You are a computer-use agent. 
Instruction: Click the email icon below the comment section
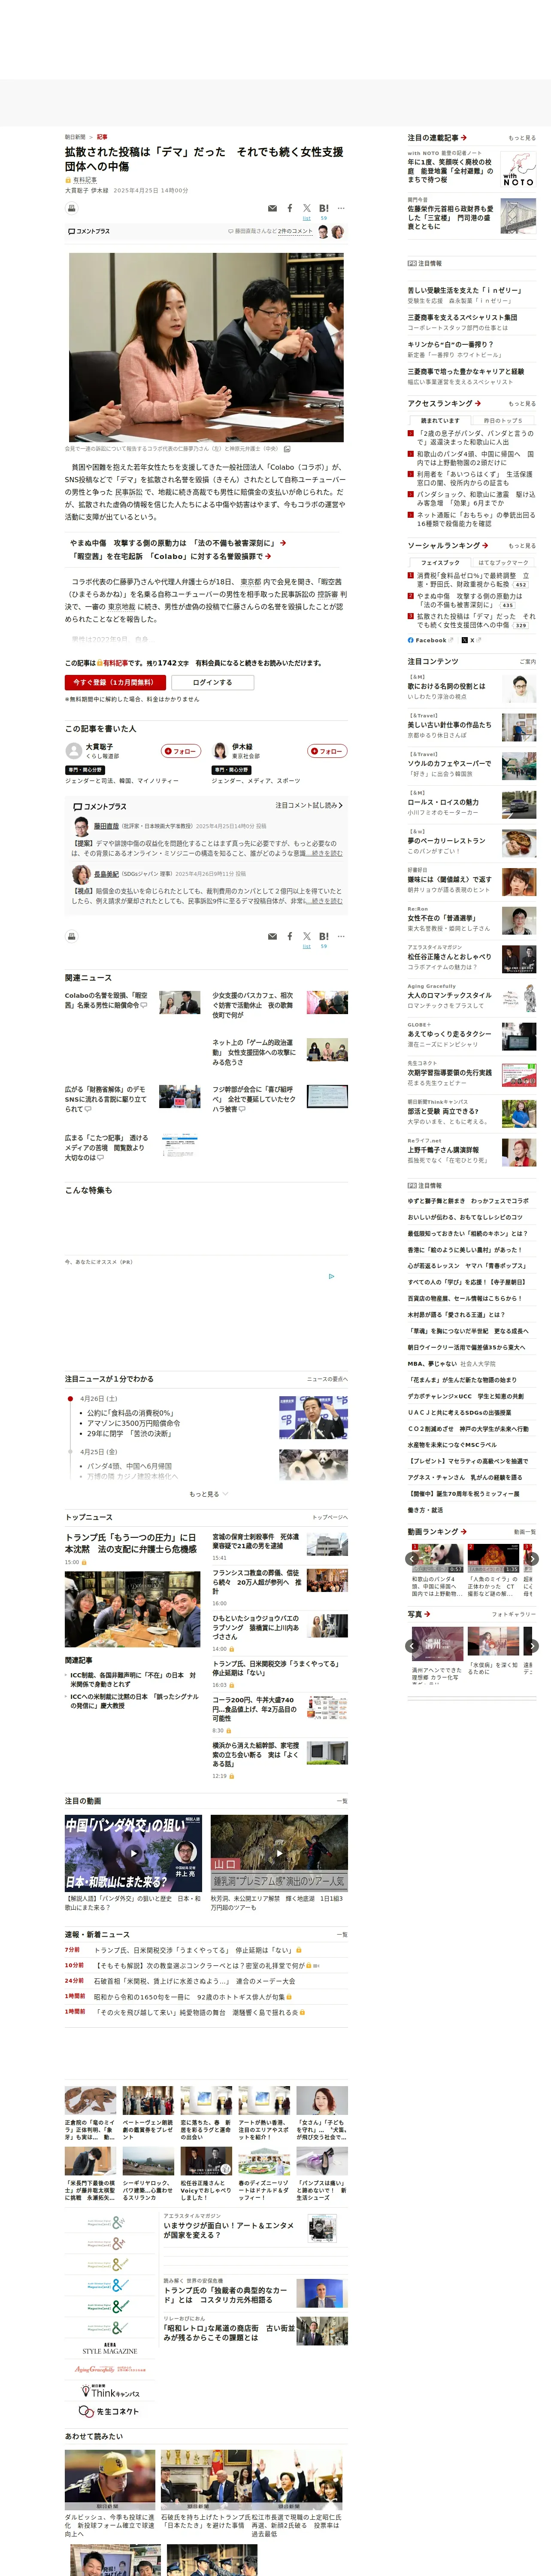pos(272,936)
